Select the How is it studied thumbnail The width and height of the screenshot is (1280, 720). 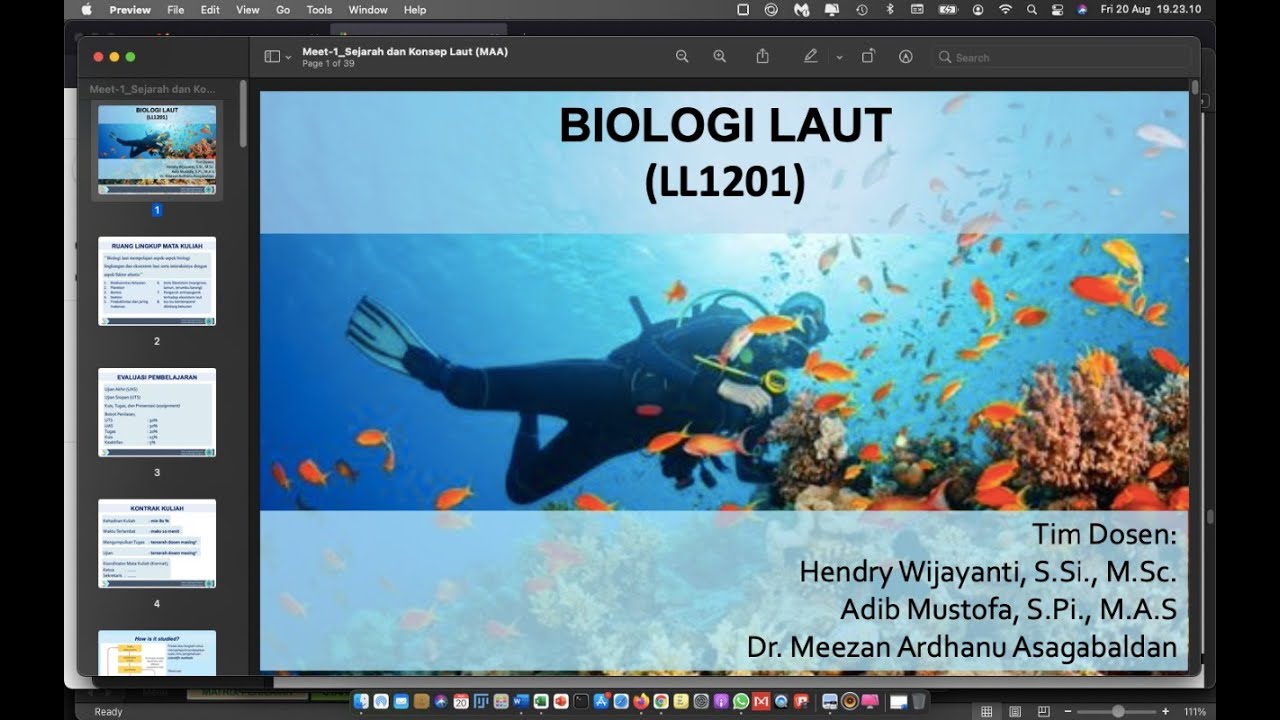157,652
